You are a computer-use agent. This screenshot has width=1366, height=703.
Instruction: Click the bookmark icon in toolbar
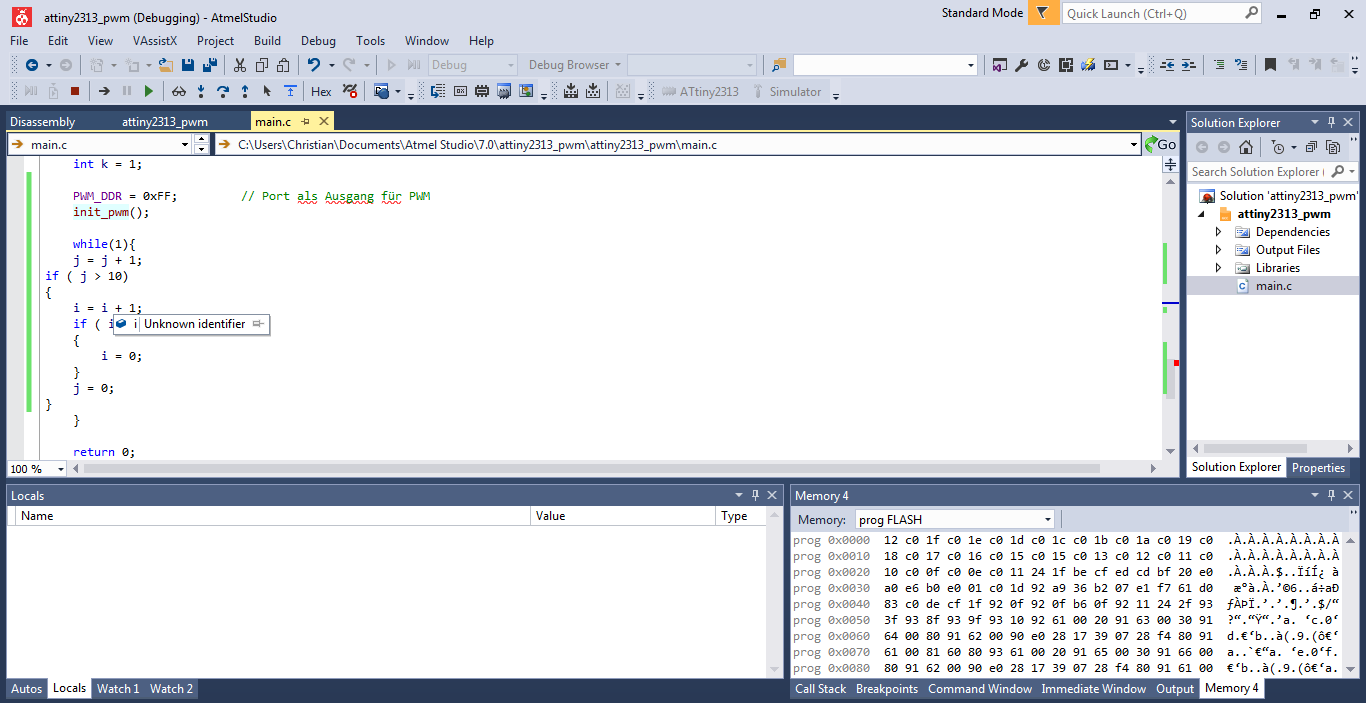point(1270,65)
